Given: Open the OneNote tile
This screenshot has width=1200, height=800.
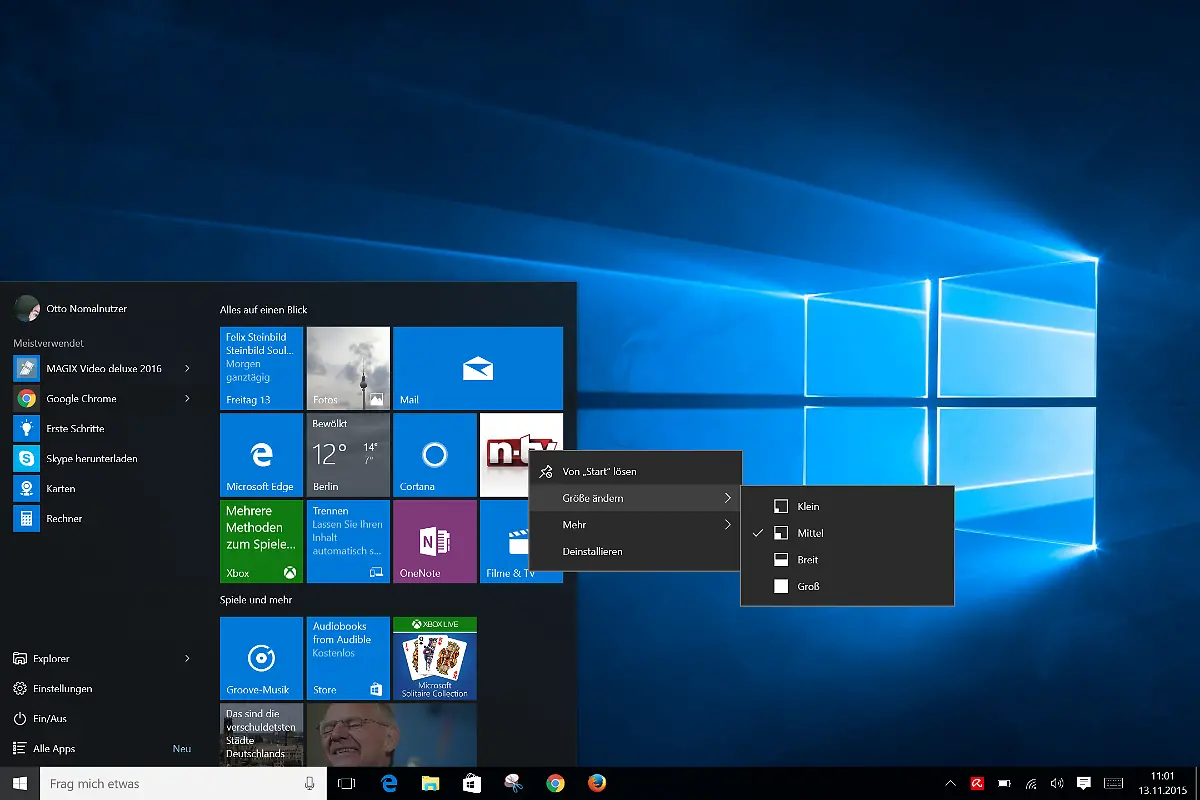Looking at the screenshot, I should pos(434,541).
